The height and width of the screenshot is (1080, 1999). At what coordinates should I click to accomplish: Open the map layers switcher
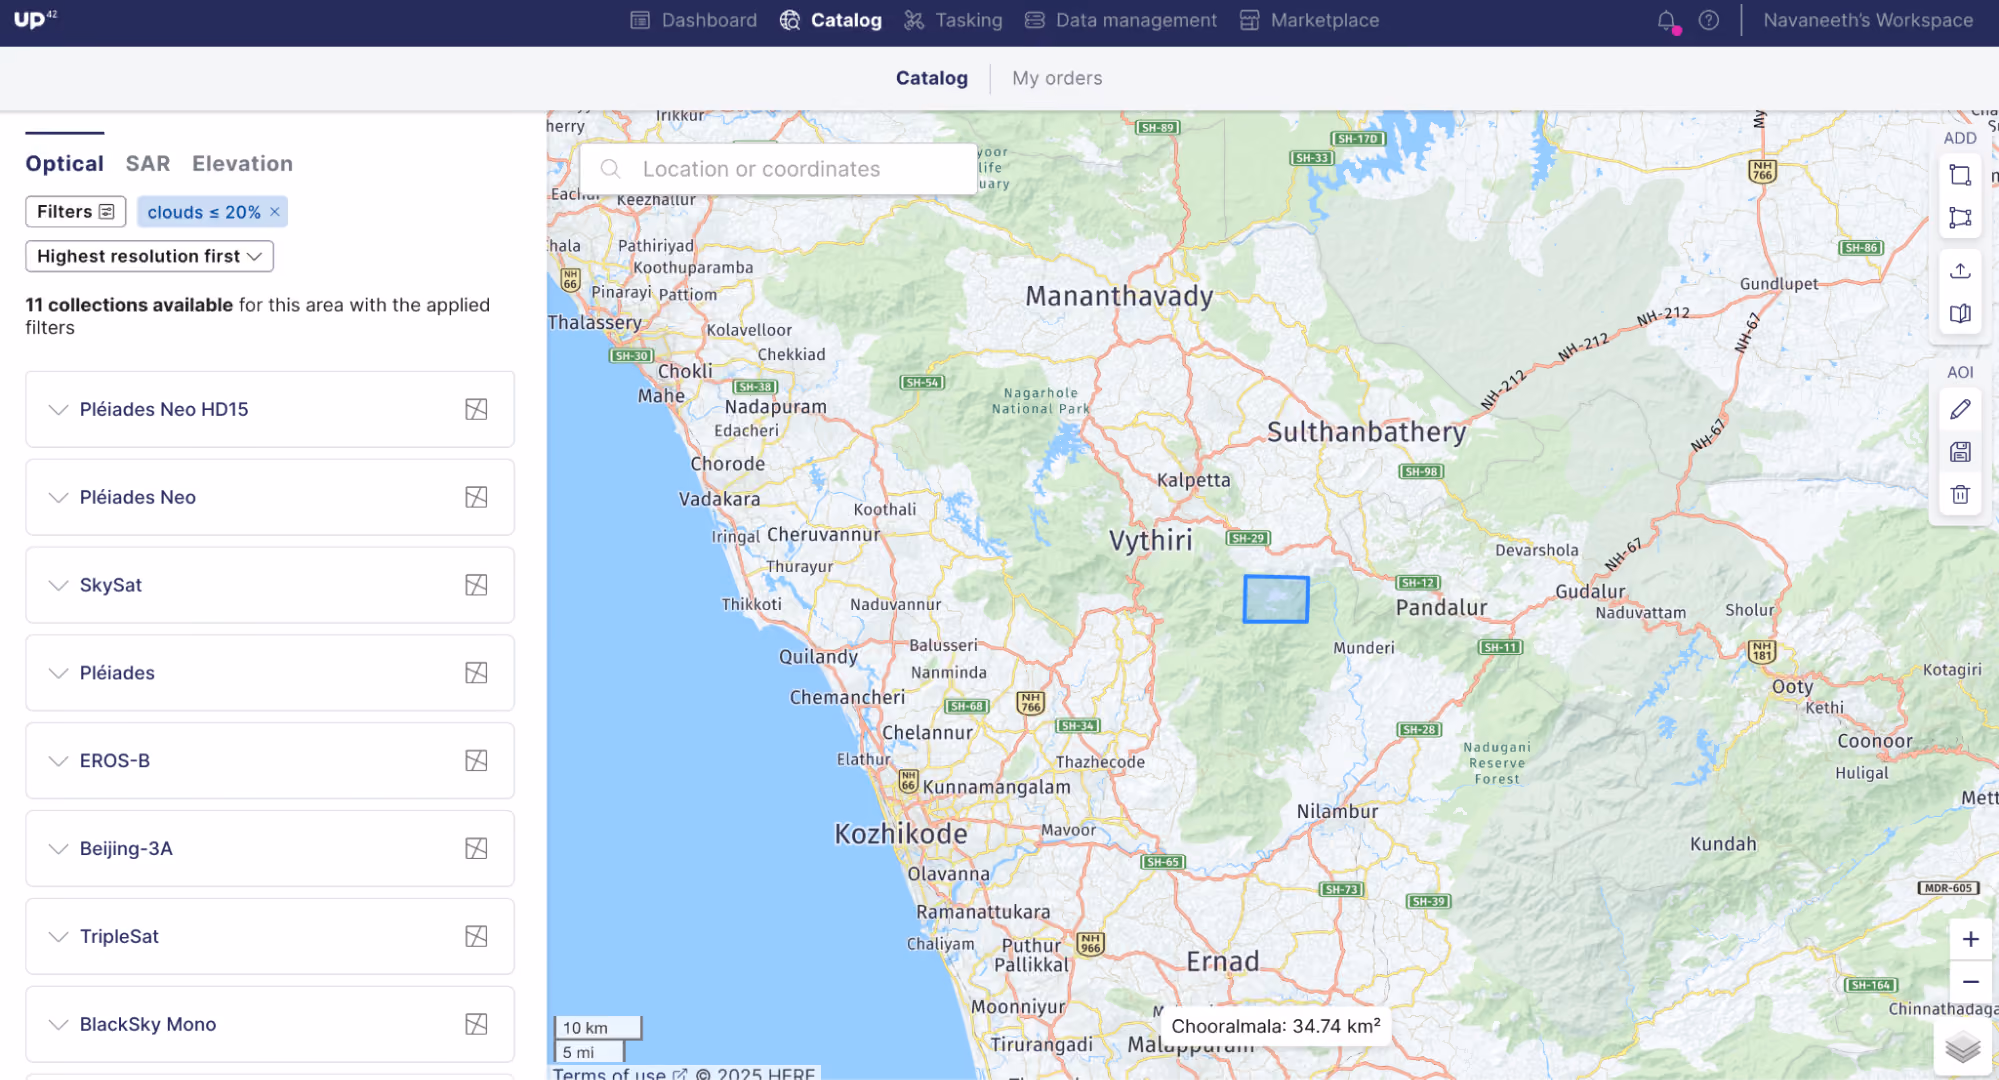point(1963,1048)
